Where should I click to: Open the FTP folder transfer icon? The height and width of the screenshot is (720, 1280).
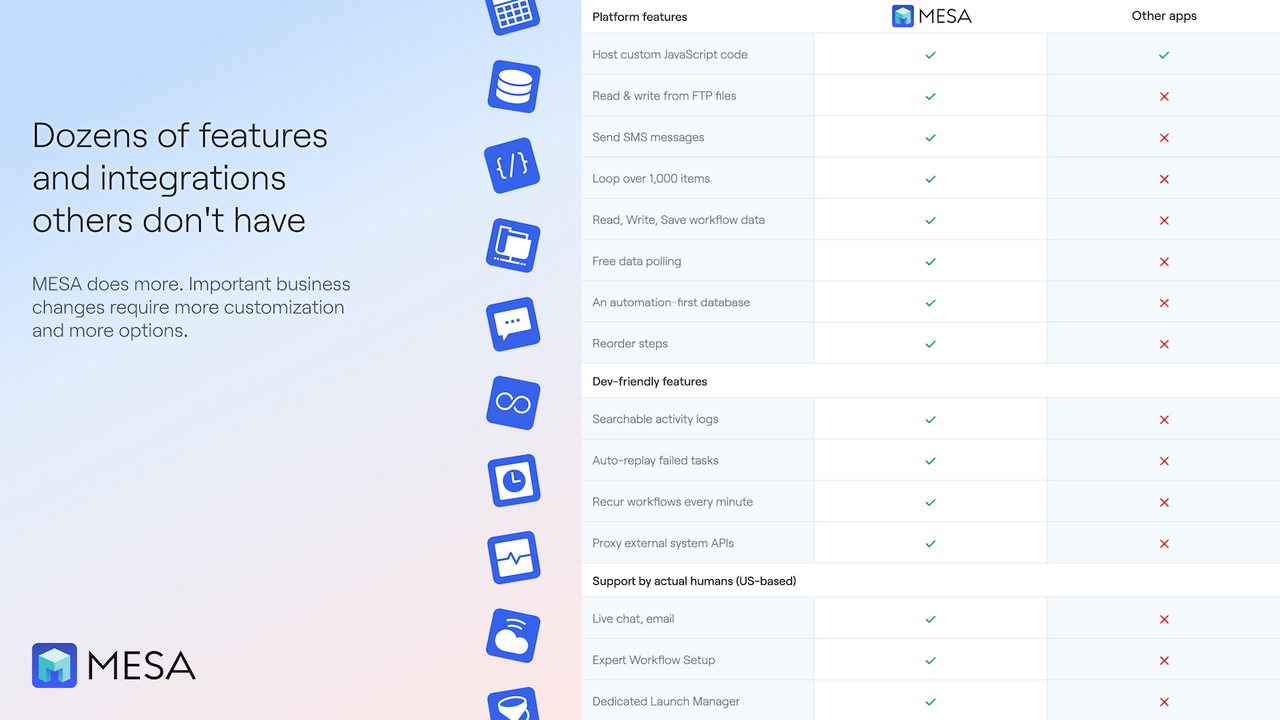[x=513, y=245]
